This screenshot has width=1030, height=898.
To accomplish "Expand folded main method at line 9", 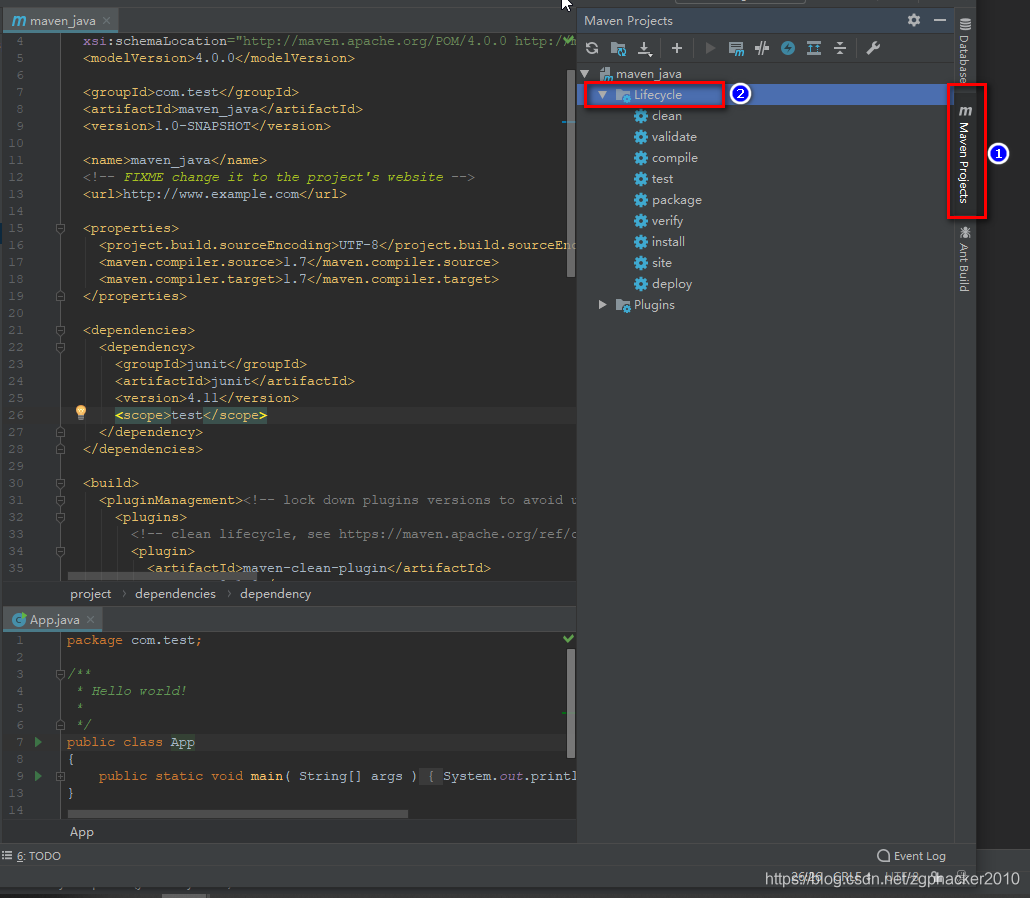I will (60, 776).
